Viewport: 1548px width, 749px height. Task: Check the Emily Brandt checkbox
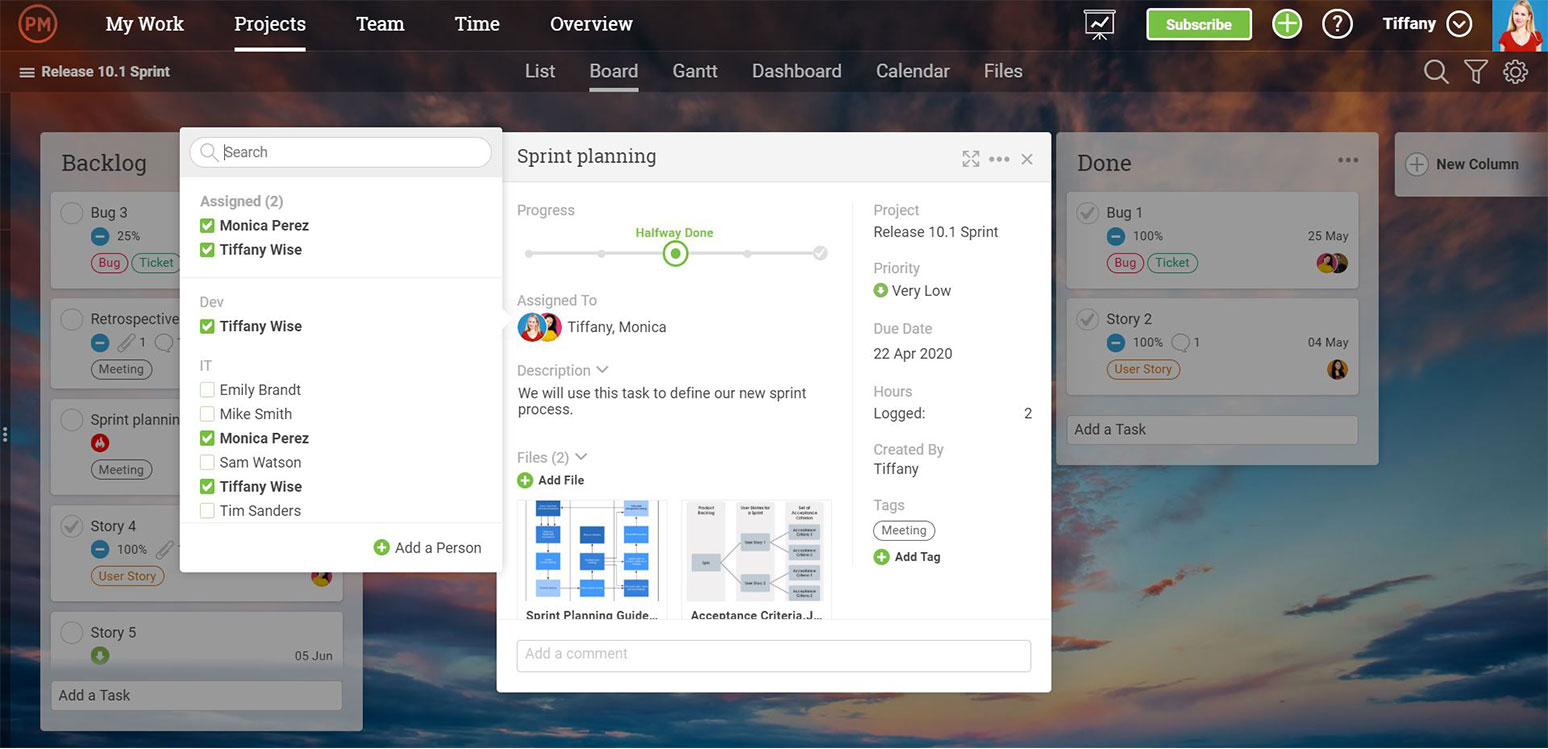(207, 390)
